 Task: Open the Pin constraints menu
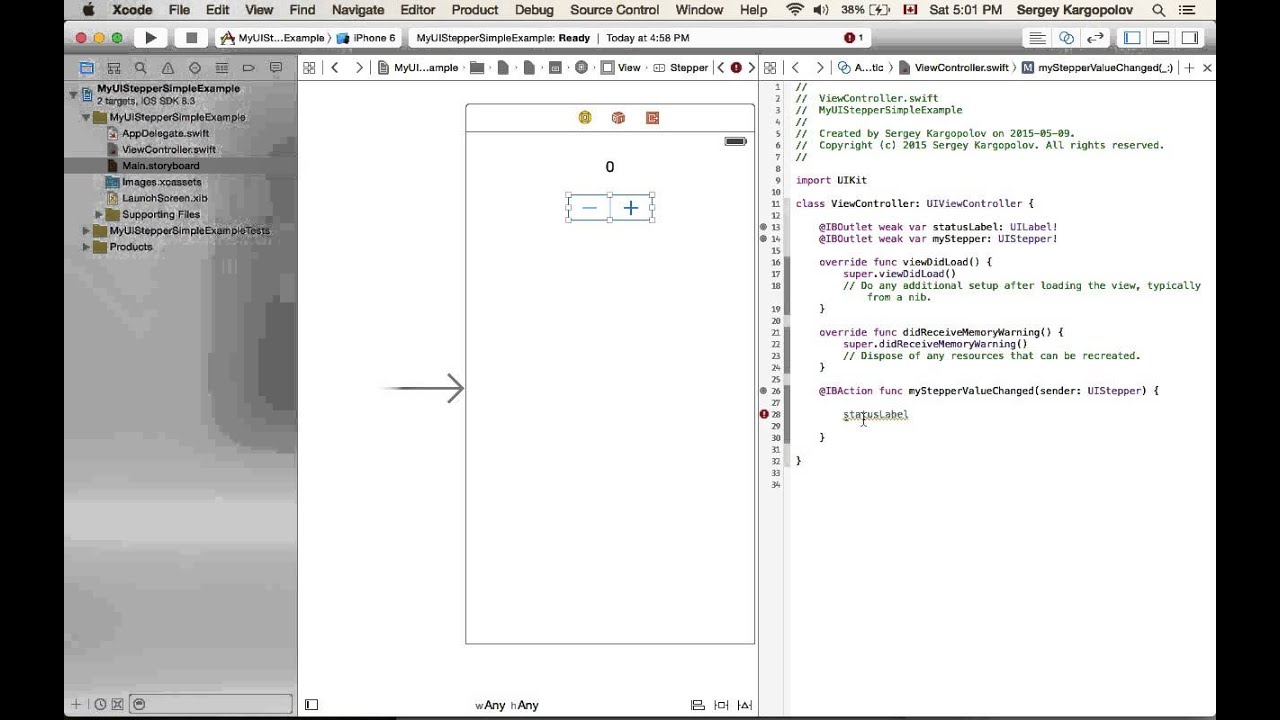pyautogui.click(x=721, y=705)
